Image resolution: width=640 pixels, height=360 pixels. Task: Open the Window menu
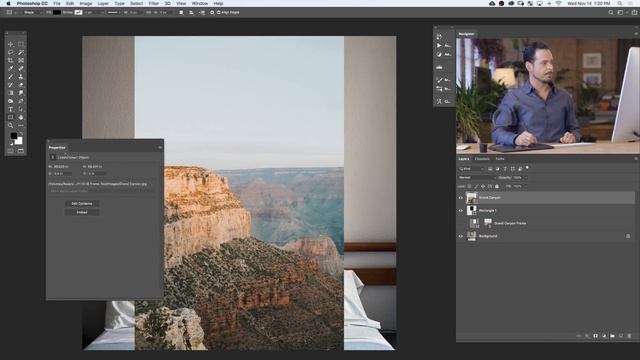200,3
